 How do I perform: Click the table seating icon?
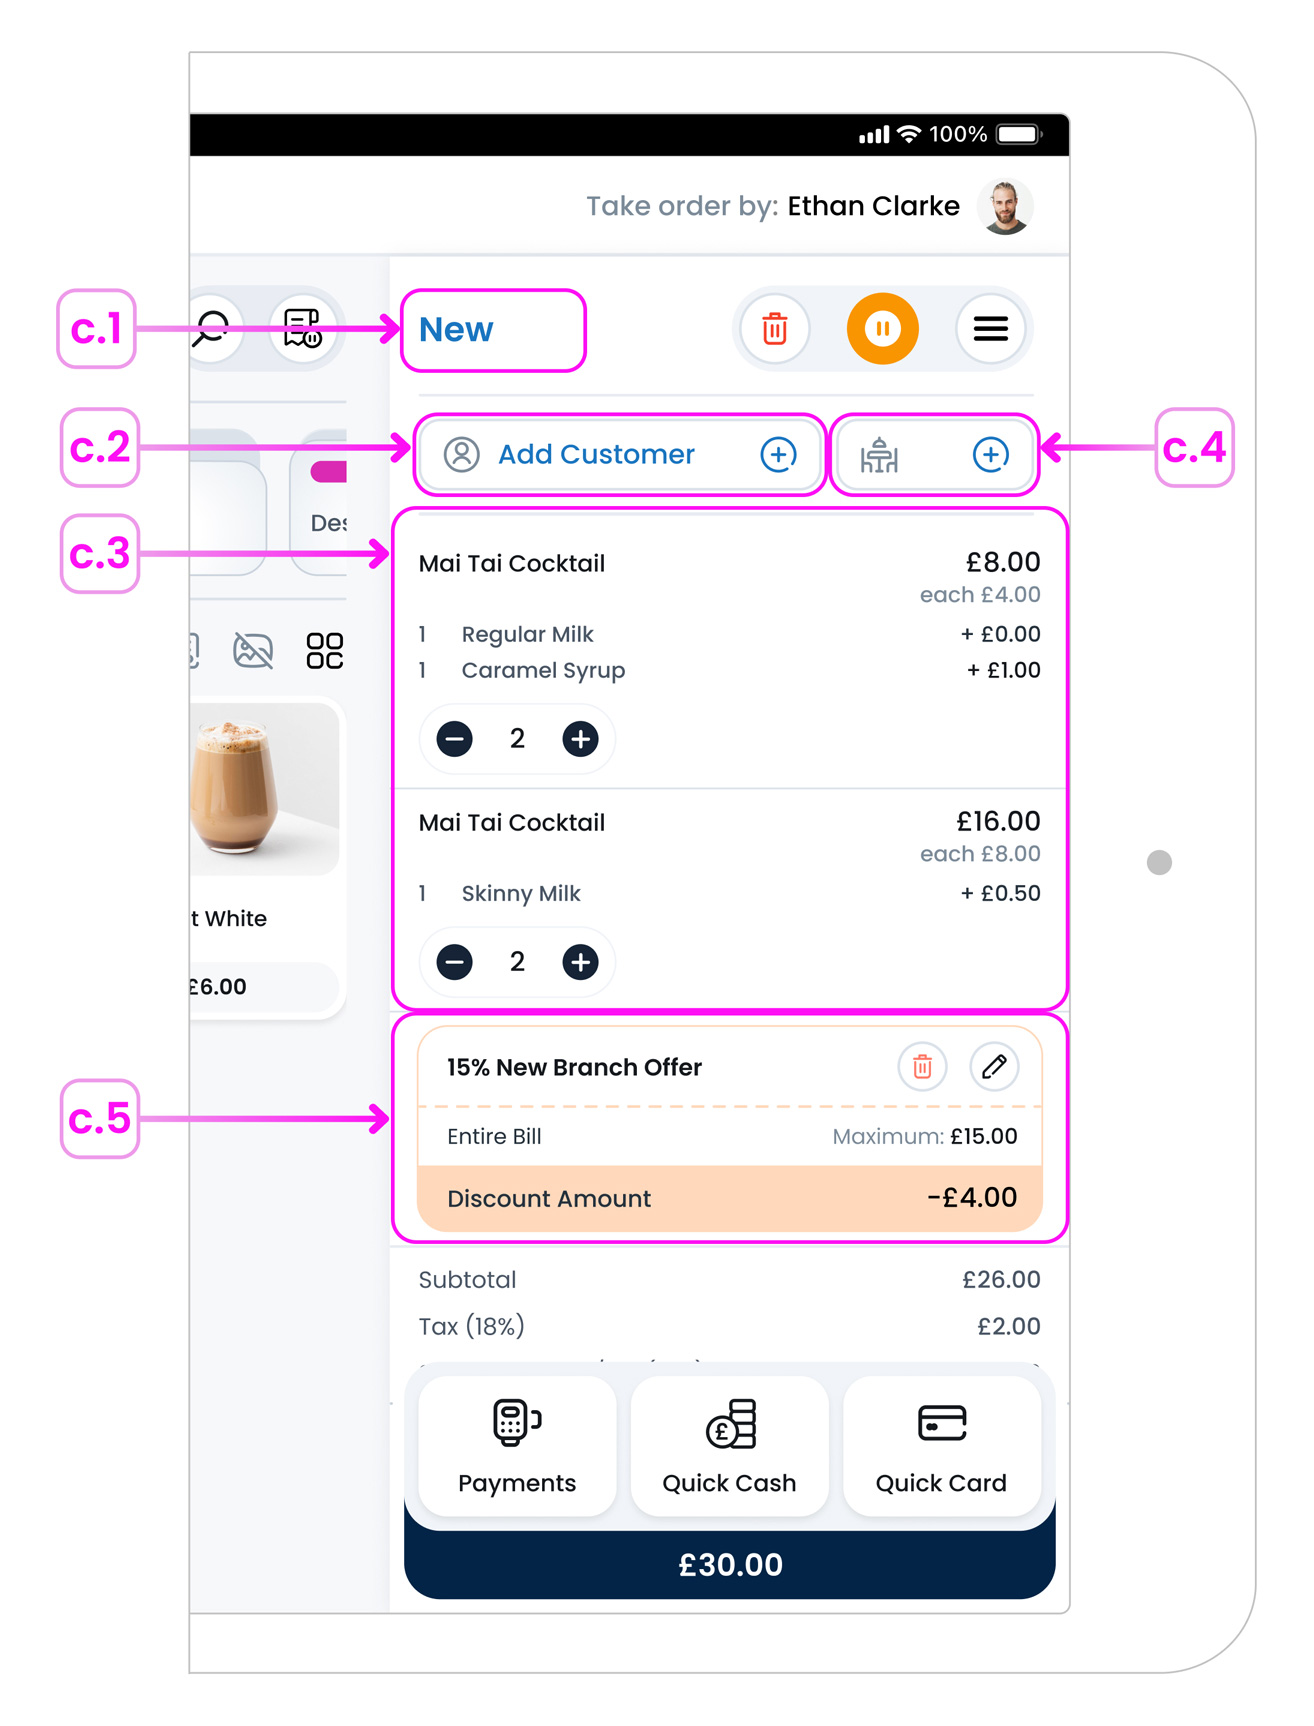point(879,455)
